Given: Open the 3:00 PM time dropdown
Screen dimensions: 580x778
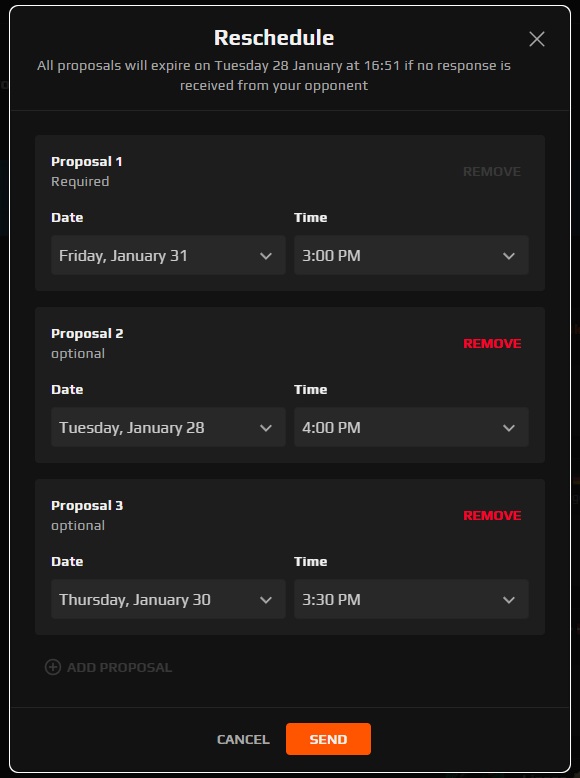Looking at the screenshot, I should (x=411, y=256).
